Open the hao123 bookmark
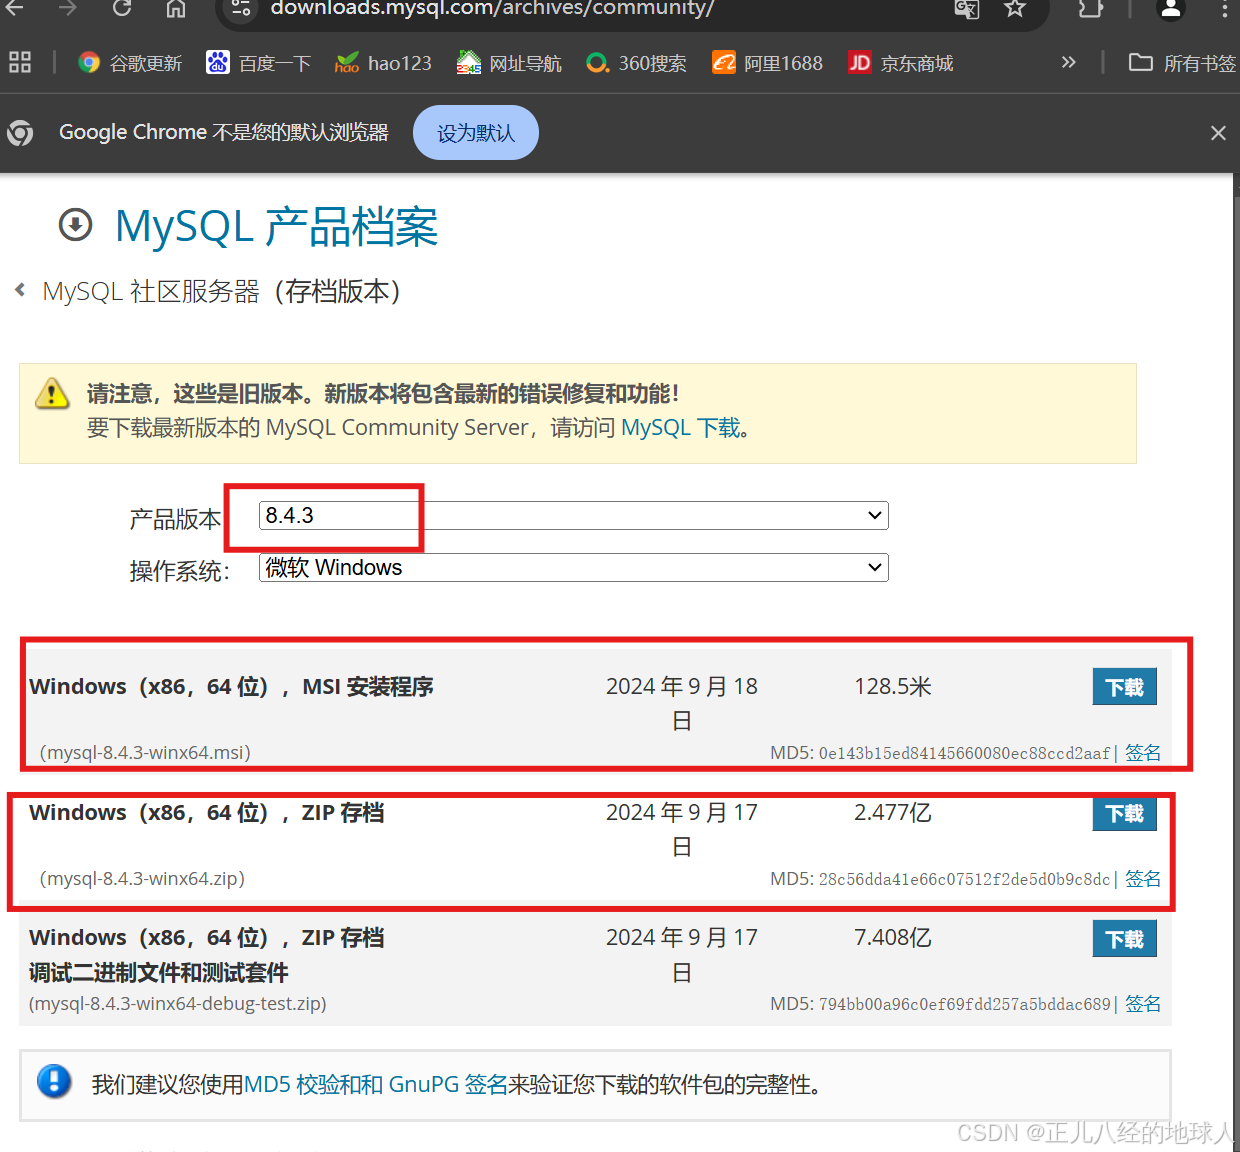Image resolution: width=1240 pixels, height=1152 pixels. [383, 63]
